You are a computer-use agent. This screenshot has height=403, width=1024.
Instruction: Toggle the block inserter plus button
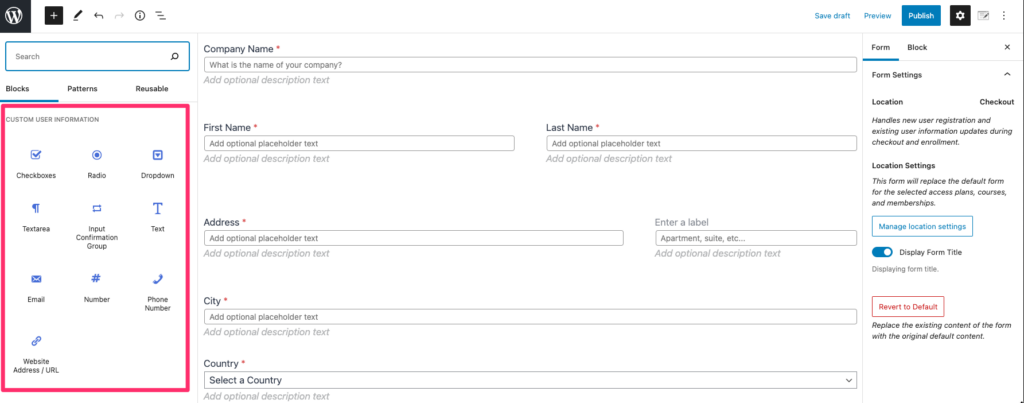click(54, 16)
